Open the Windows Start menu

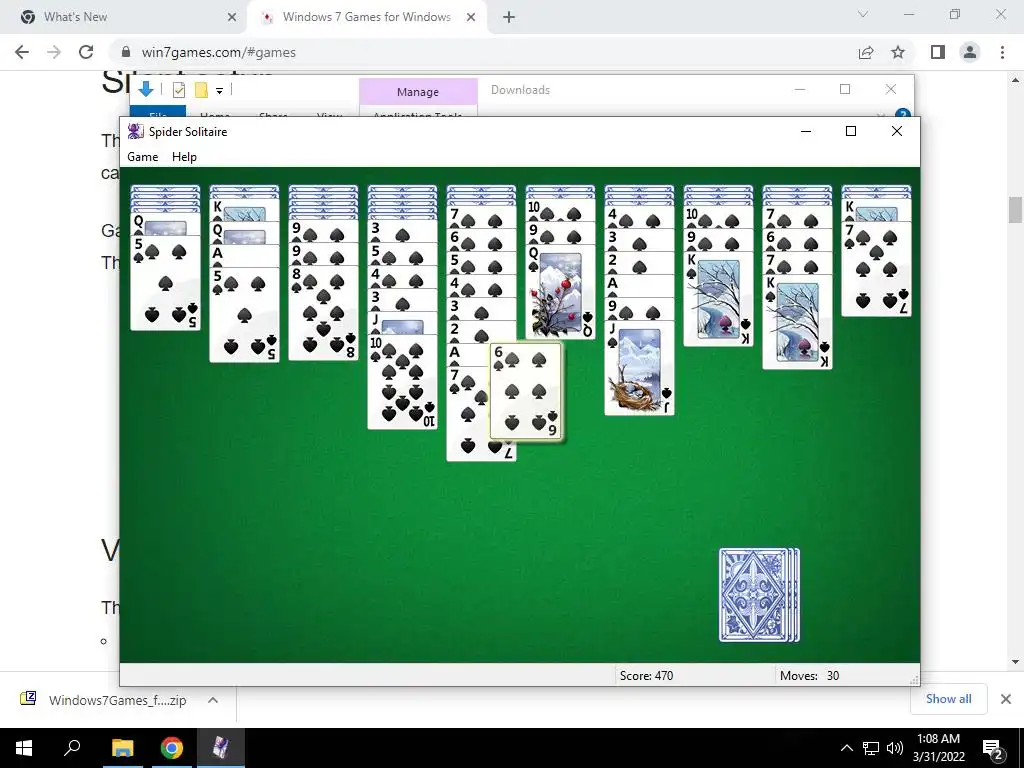pos(24,748)
